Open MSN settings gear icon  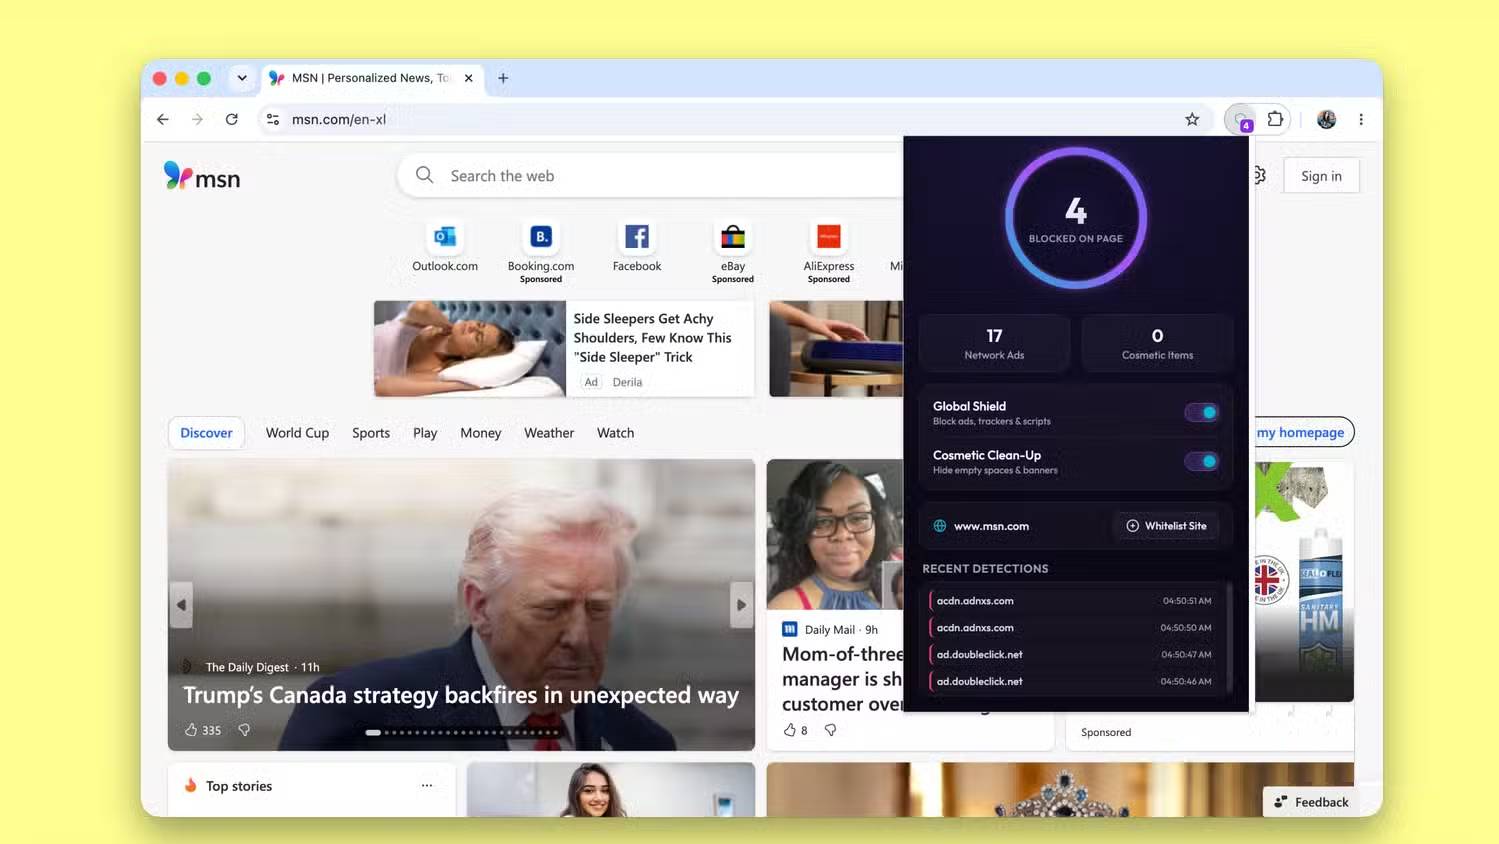coord(1259,176)
